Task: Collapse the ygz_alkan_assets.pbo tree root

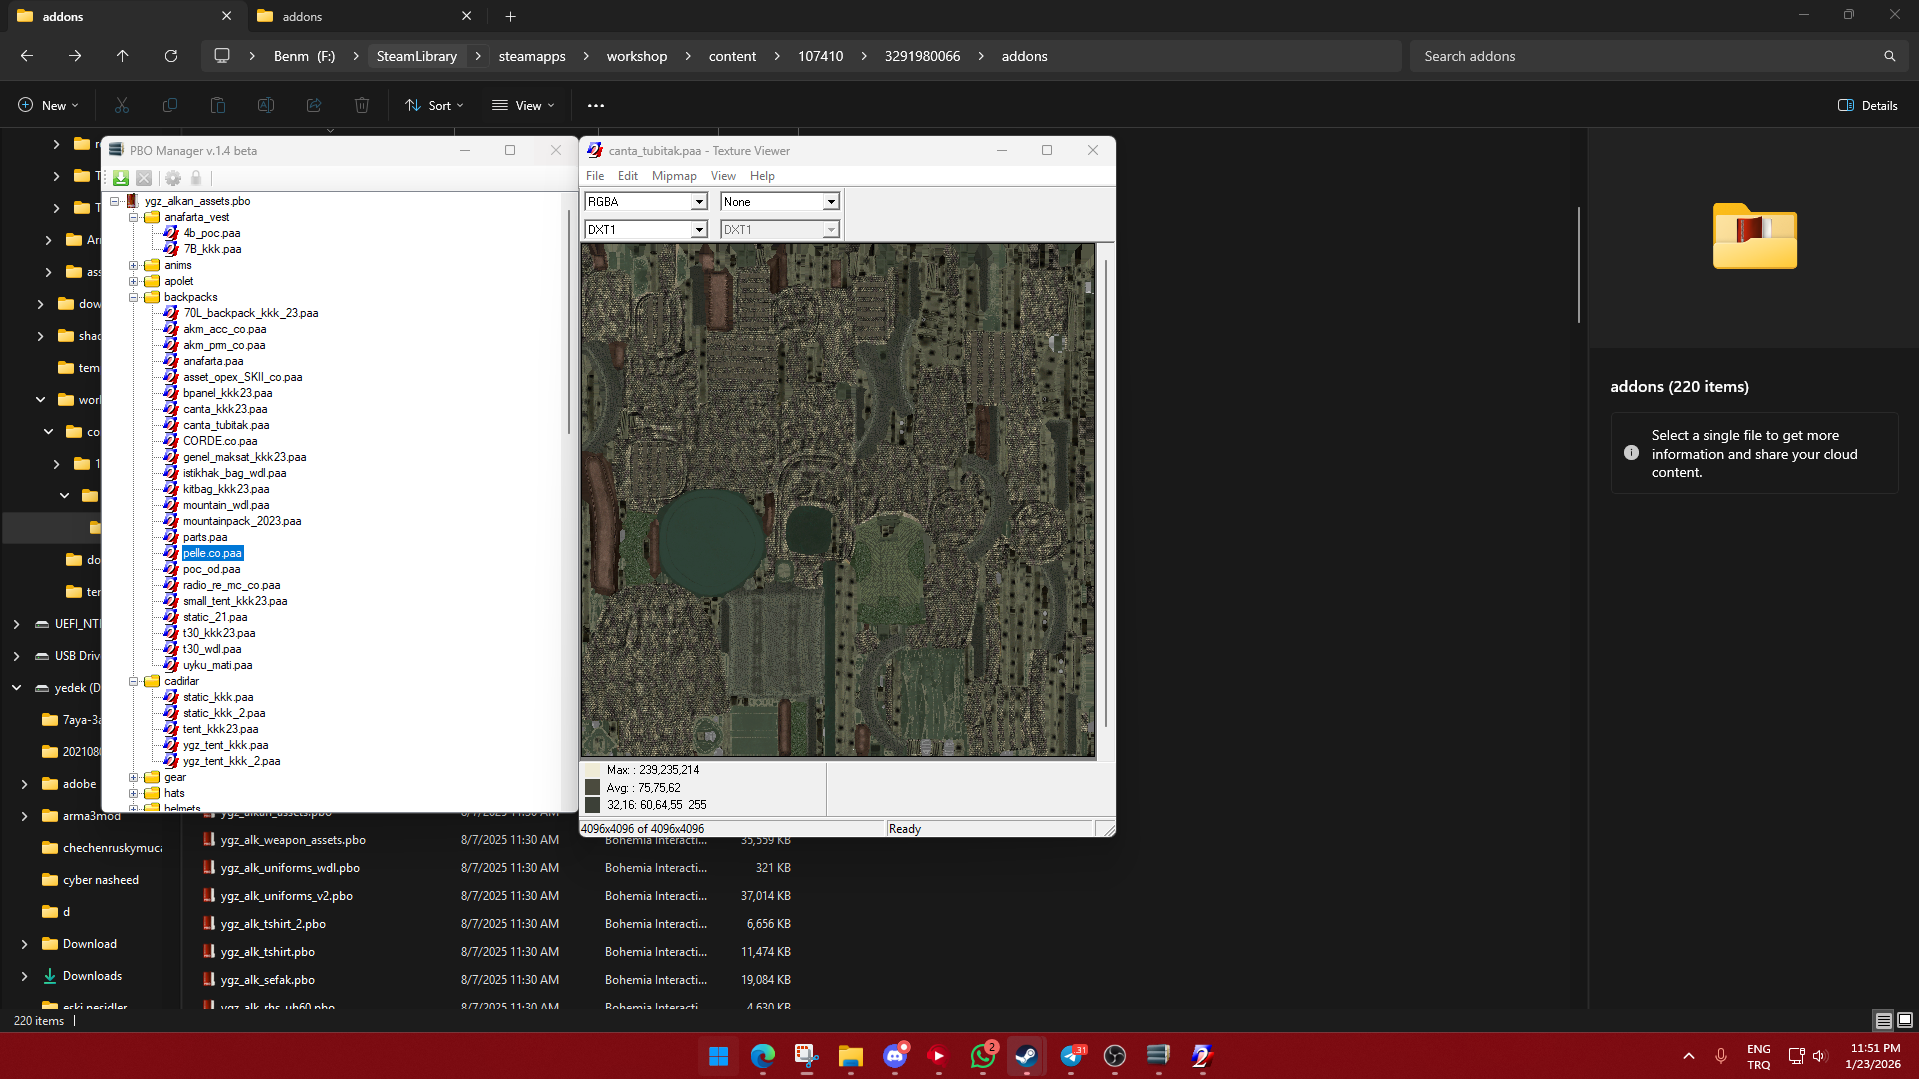Action: 115,201
